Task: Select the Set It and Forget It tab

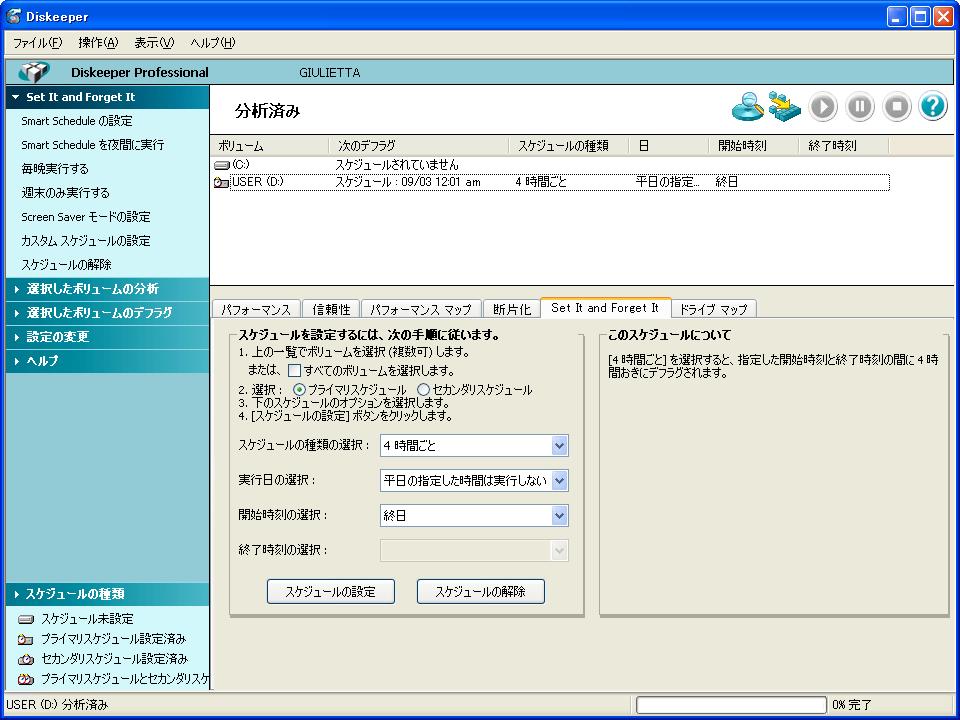Action: (x=605, y=308)
